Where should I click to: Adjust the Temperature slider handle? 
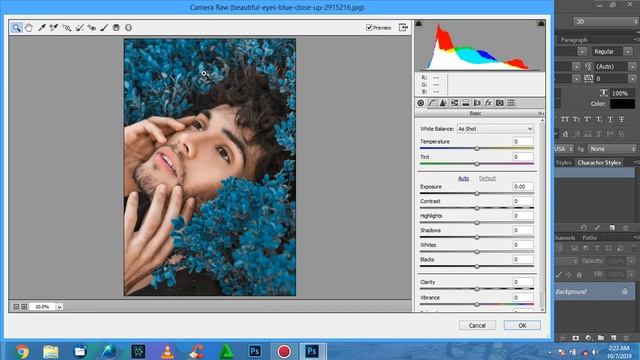pos(477,149)
